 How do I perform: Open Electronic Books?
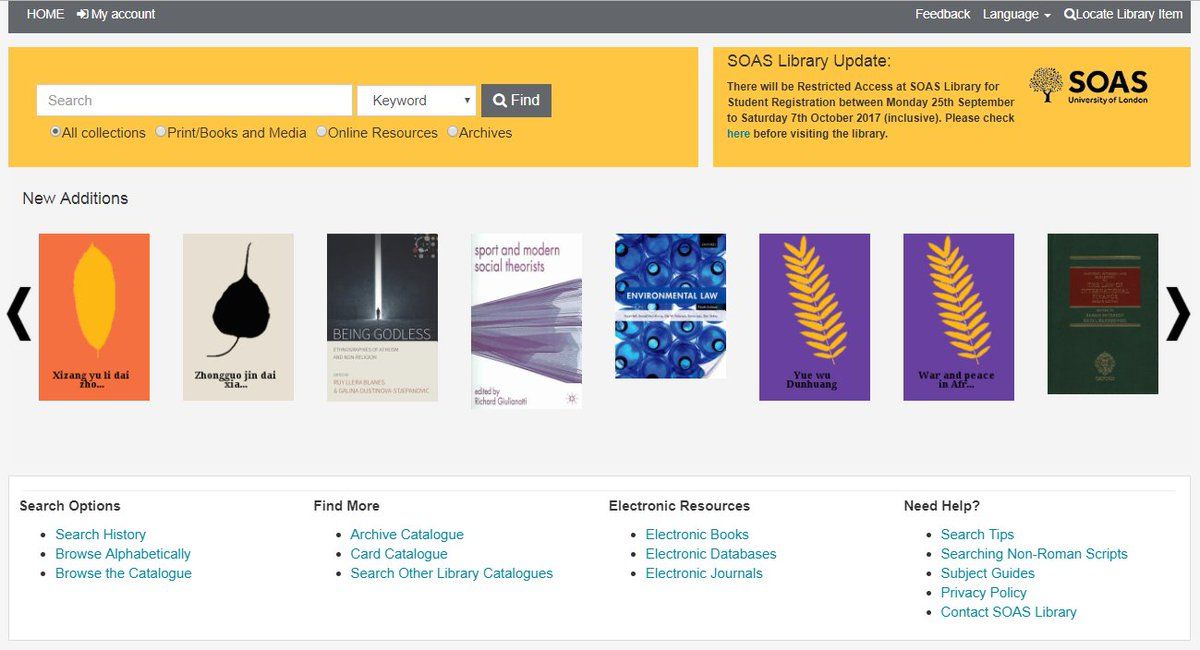[697, 534]
